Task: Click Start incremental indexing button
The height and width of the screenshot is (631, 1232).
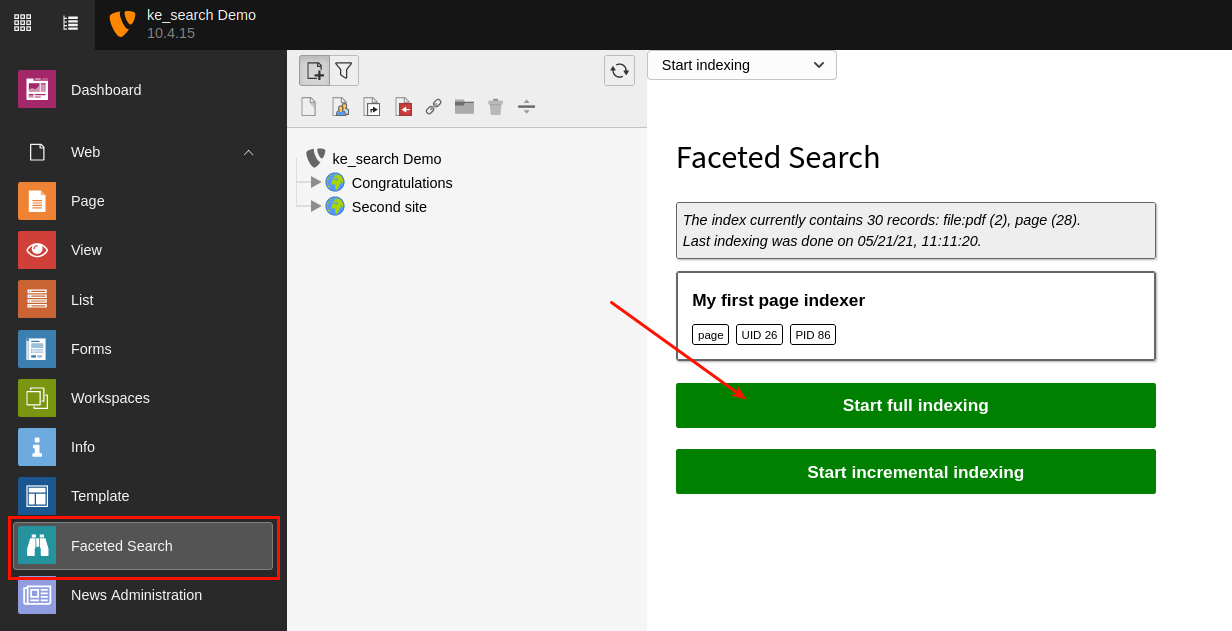Action: pyautogui.click(x=915, y=472)
